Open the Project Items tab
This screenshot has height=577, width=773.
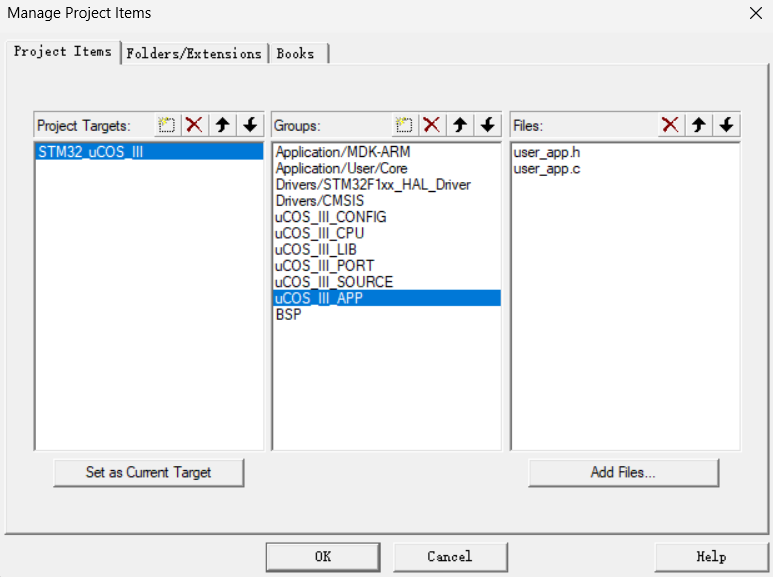[x=63, y=52]
